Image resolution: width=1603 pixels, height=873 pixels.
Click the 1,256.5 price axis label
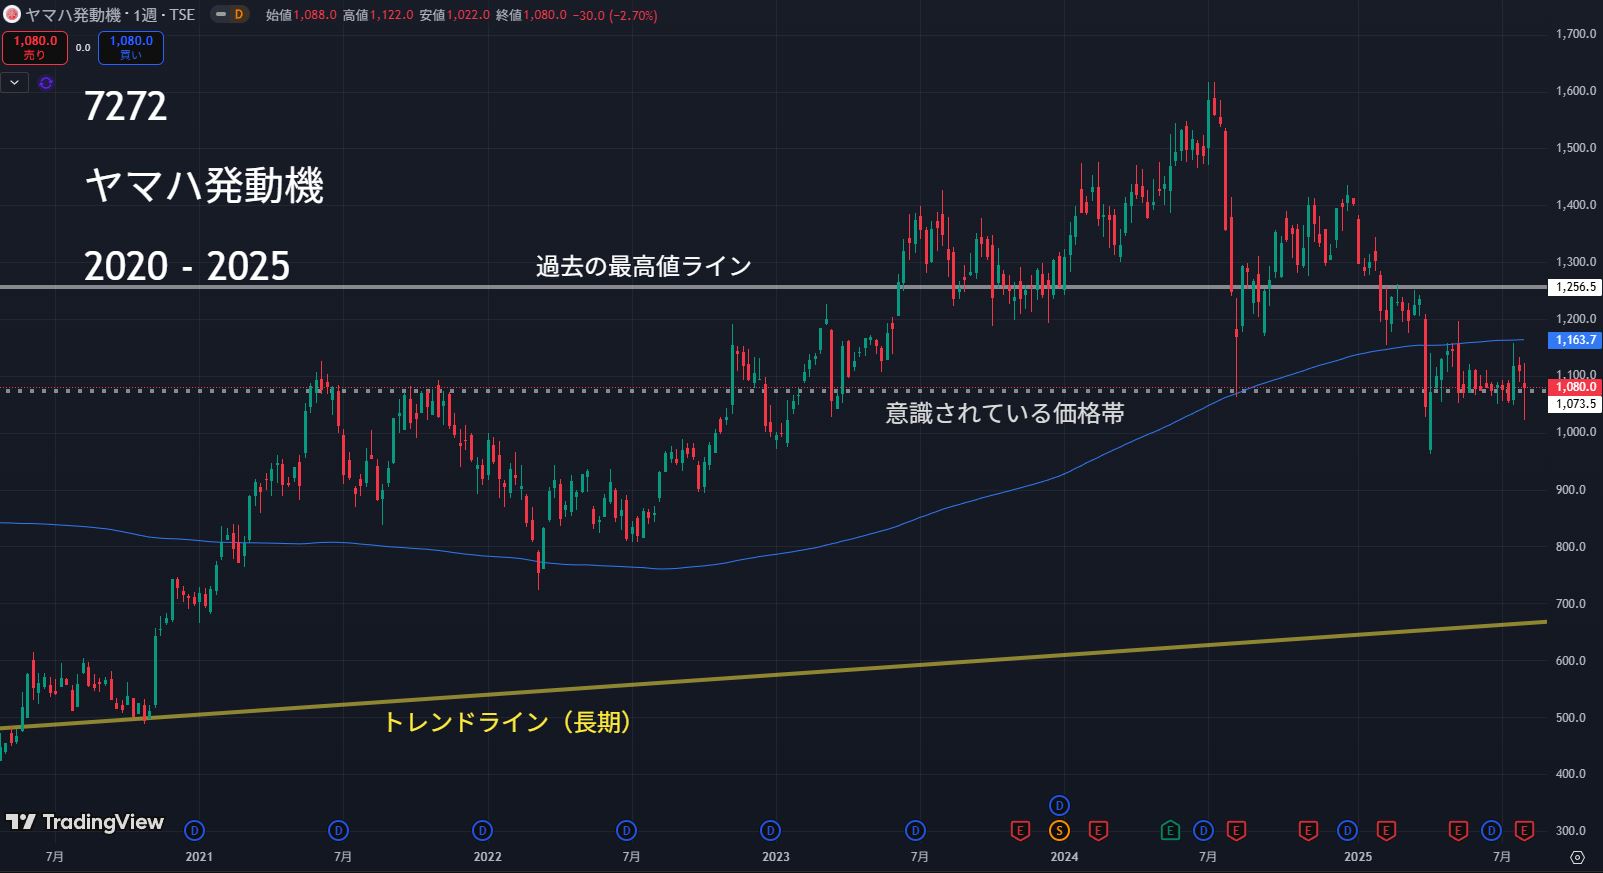pyautogui.click(x=1574, y=287)
